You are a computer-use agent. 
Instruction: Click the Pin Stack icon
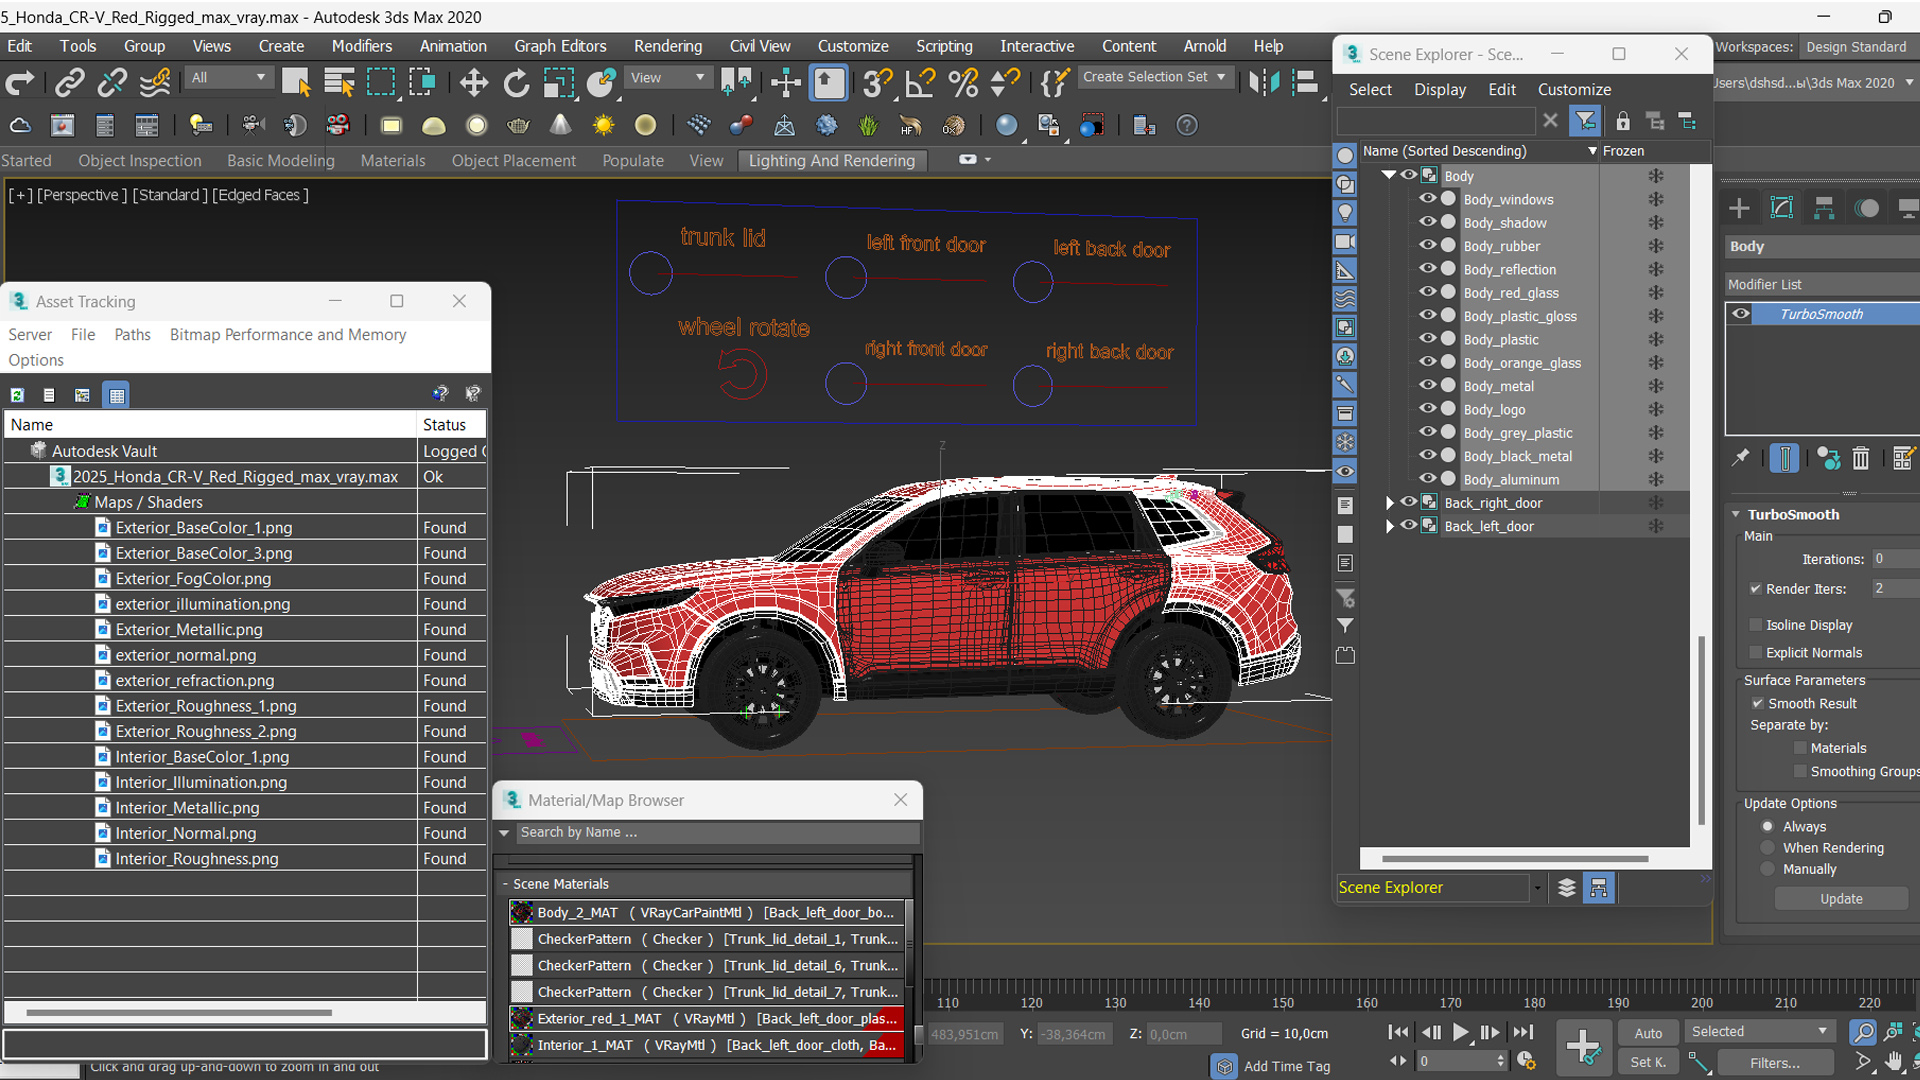coord(1741,458)
